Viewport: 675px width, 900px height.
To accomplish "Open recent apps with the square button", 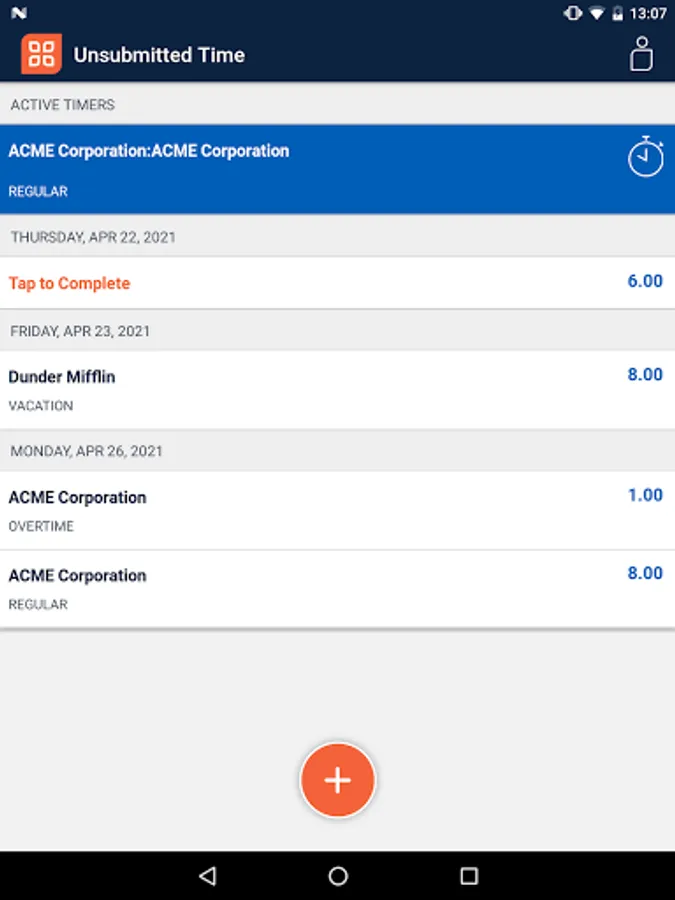I will coord(469,876).
